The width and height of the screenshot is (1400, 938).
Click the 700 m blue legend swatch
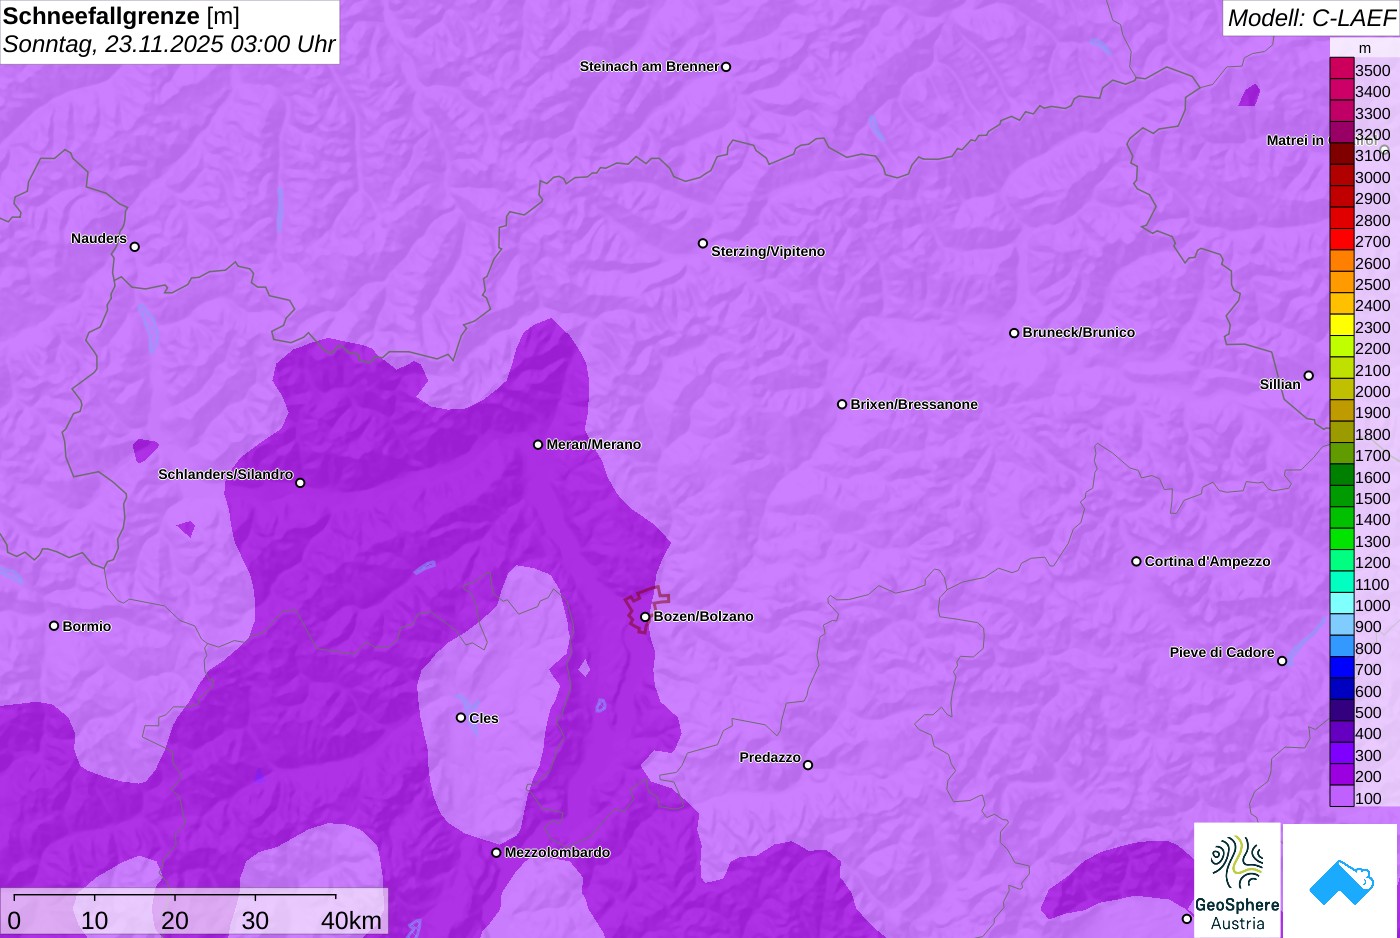tap(1342, 669)
